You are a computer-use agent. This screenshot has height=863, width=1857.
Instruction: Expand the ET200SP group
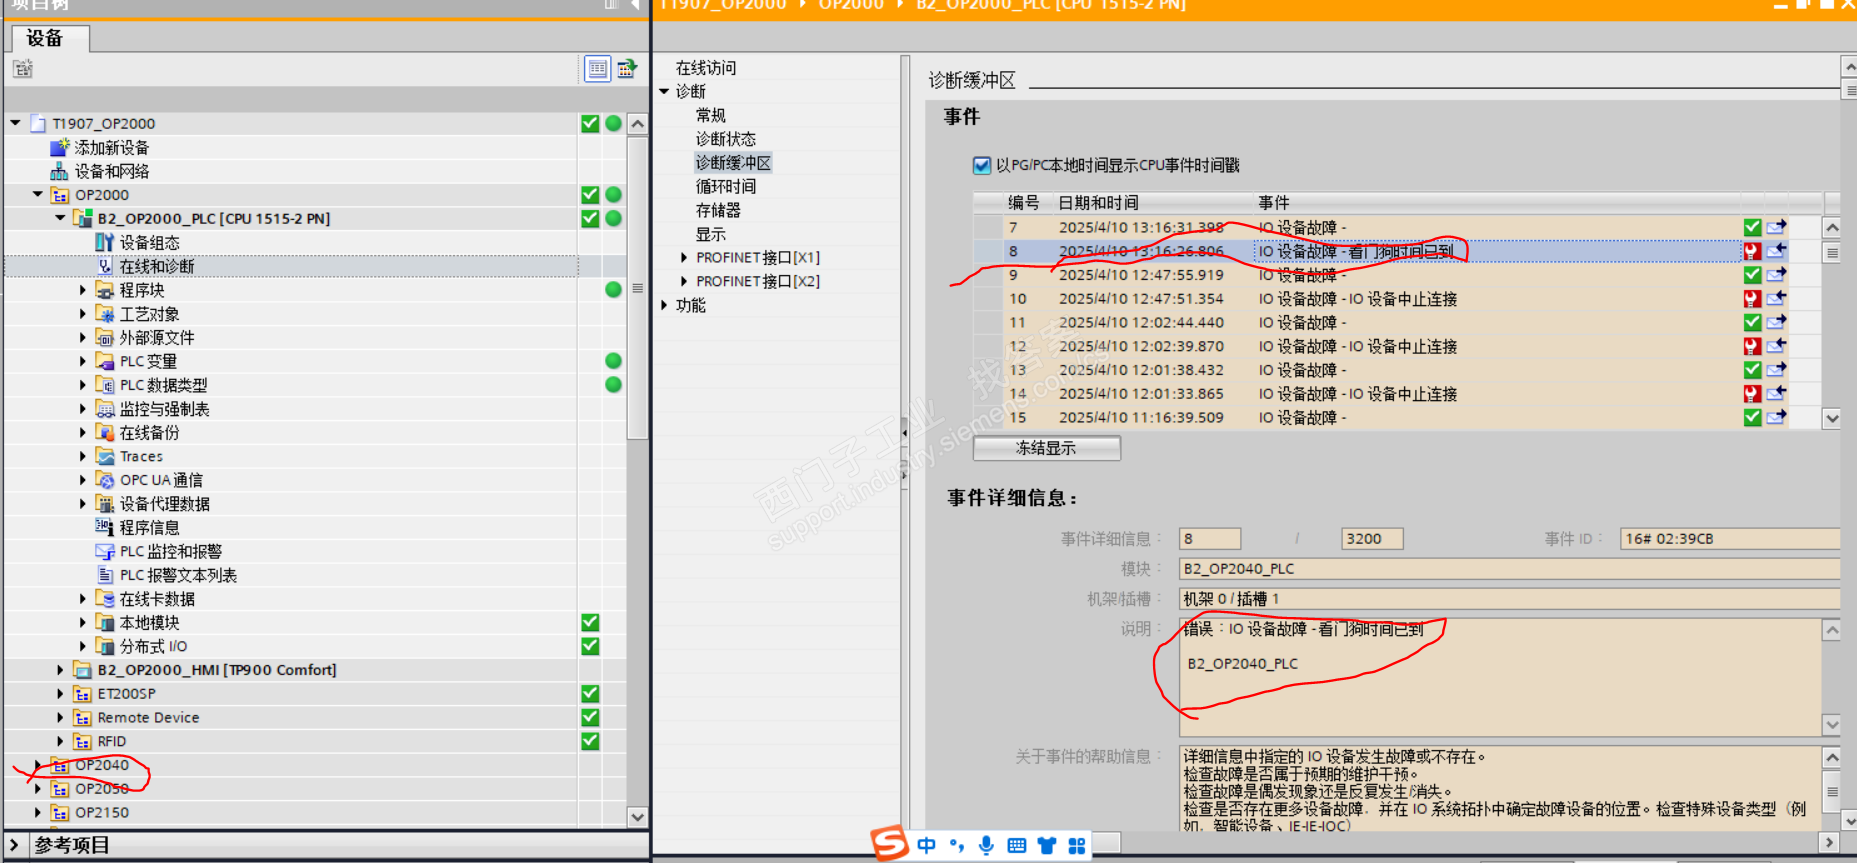[60, 693]
